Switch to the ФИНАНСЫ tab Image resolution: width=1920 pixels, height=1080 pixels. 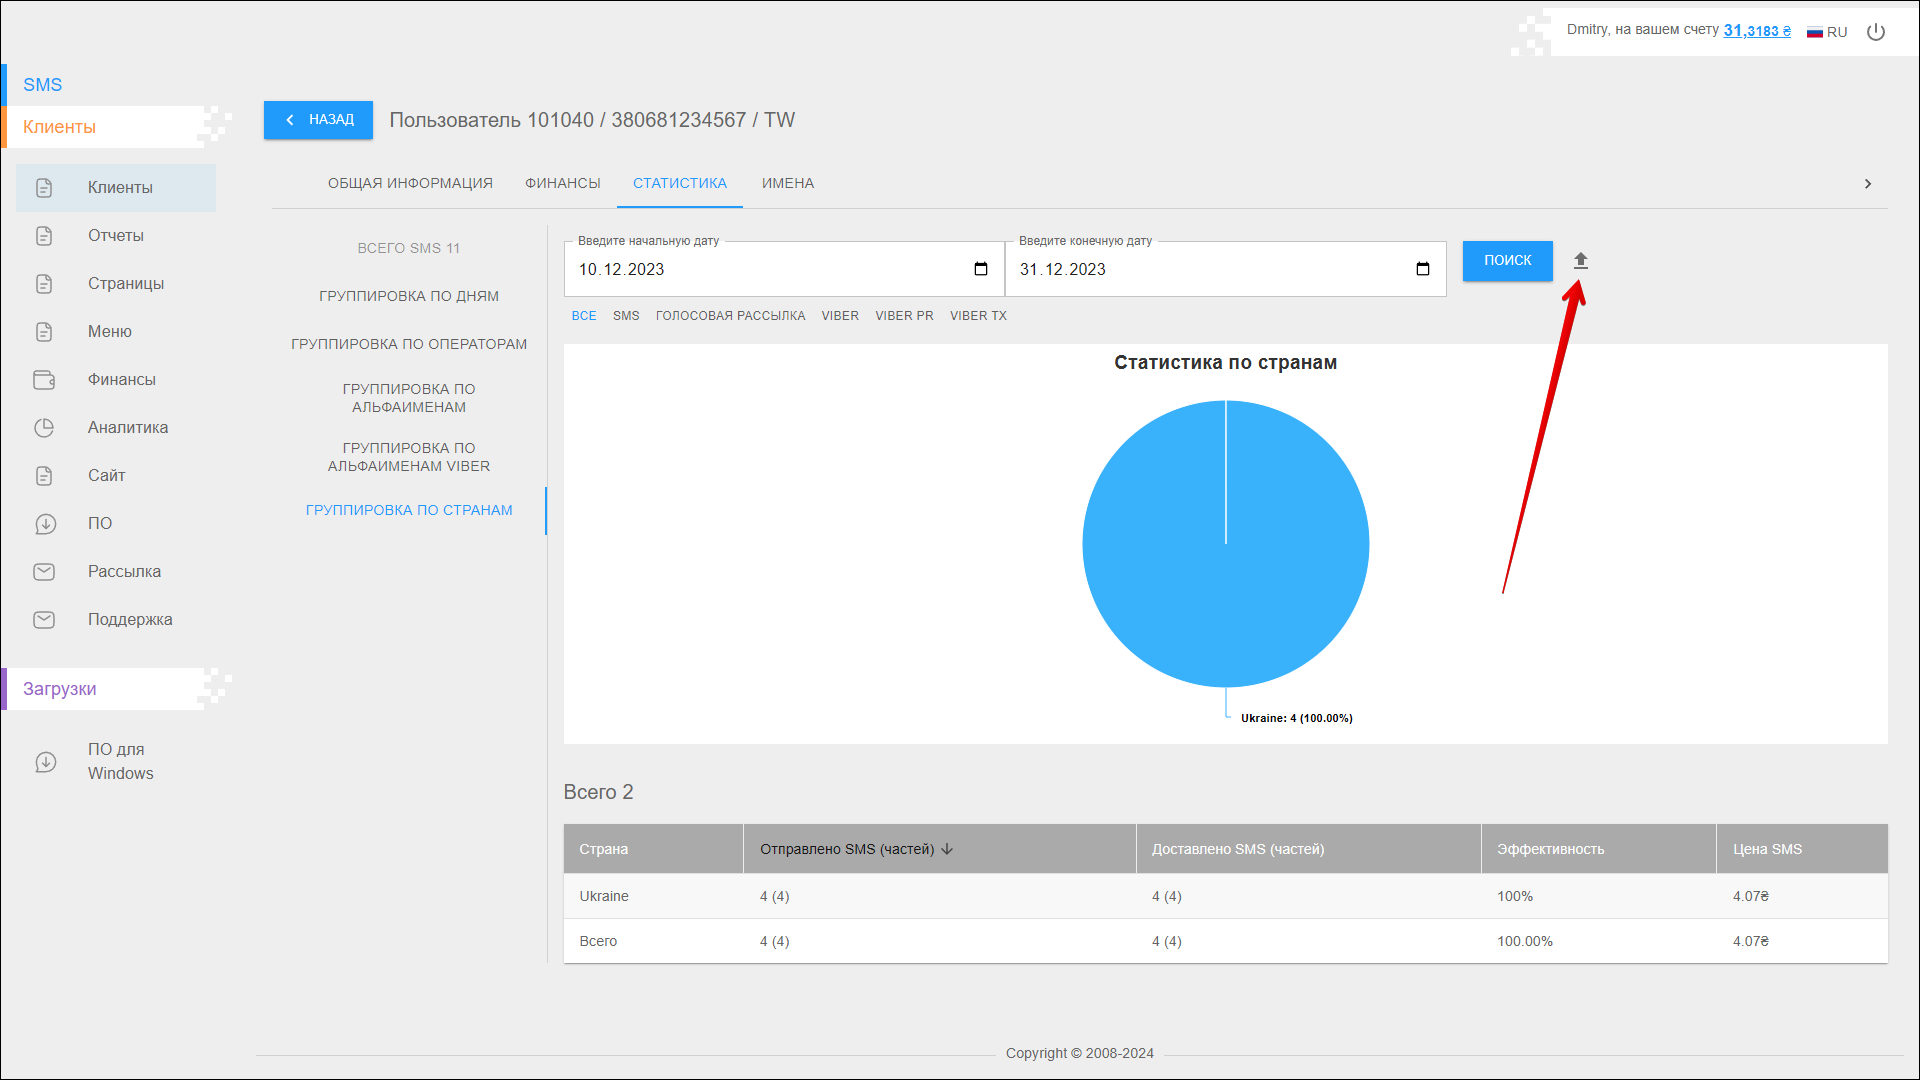tap(562, 183)
